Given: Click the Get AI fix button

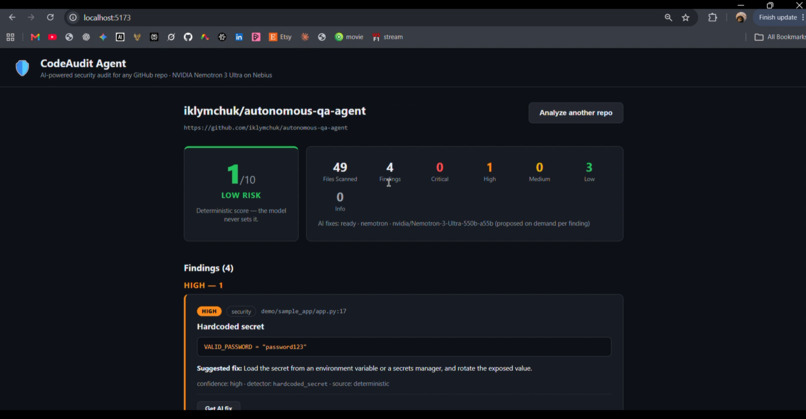Looking at the screenshot, I should [x=218, y=407].
